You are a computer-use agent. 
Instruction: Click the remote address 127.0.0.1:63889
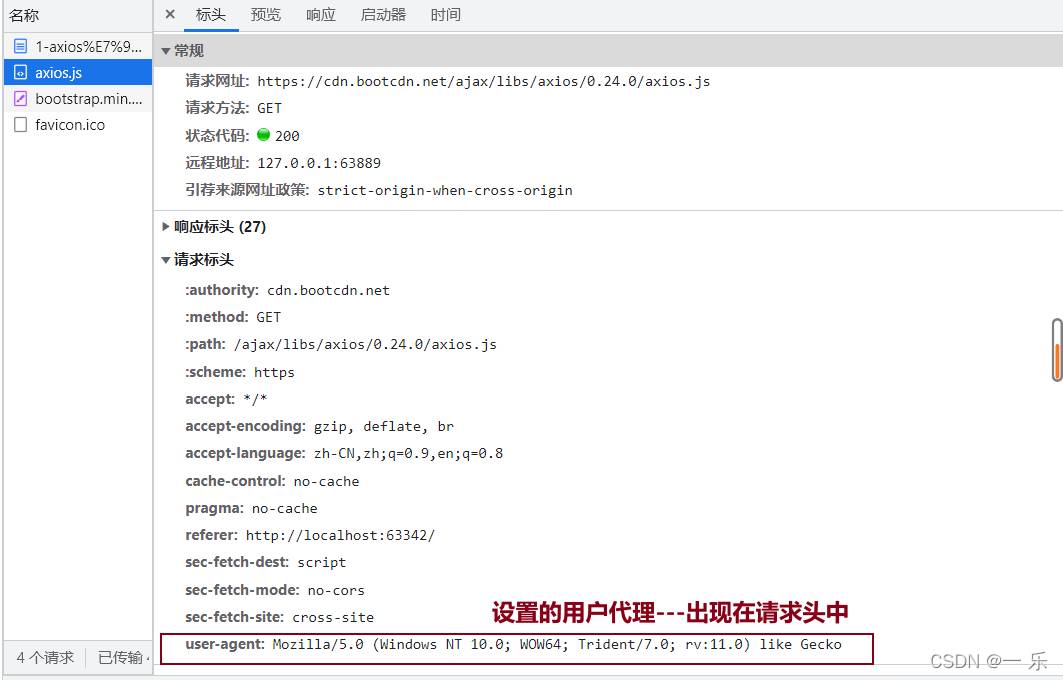[319, 163]
